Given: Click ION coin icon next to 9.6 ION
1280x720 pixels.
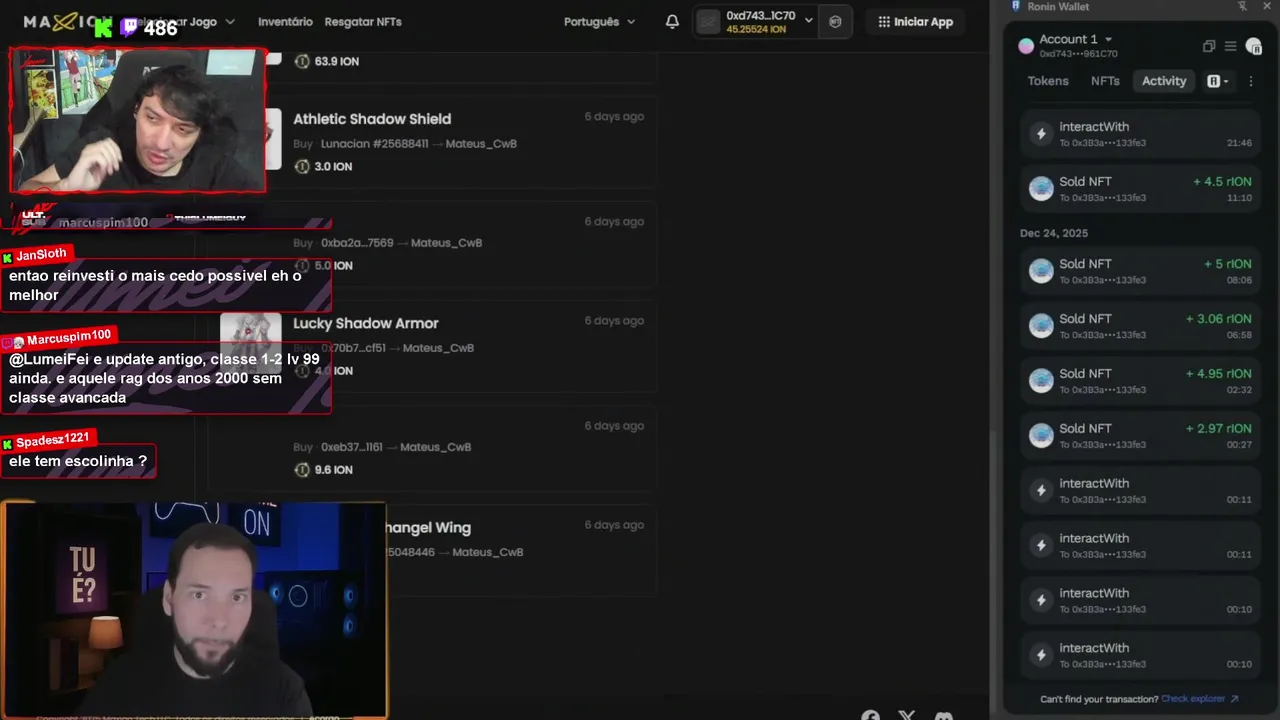Looking at the screenshot, I should pos(302,469).
